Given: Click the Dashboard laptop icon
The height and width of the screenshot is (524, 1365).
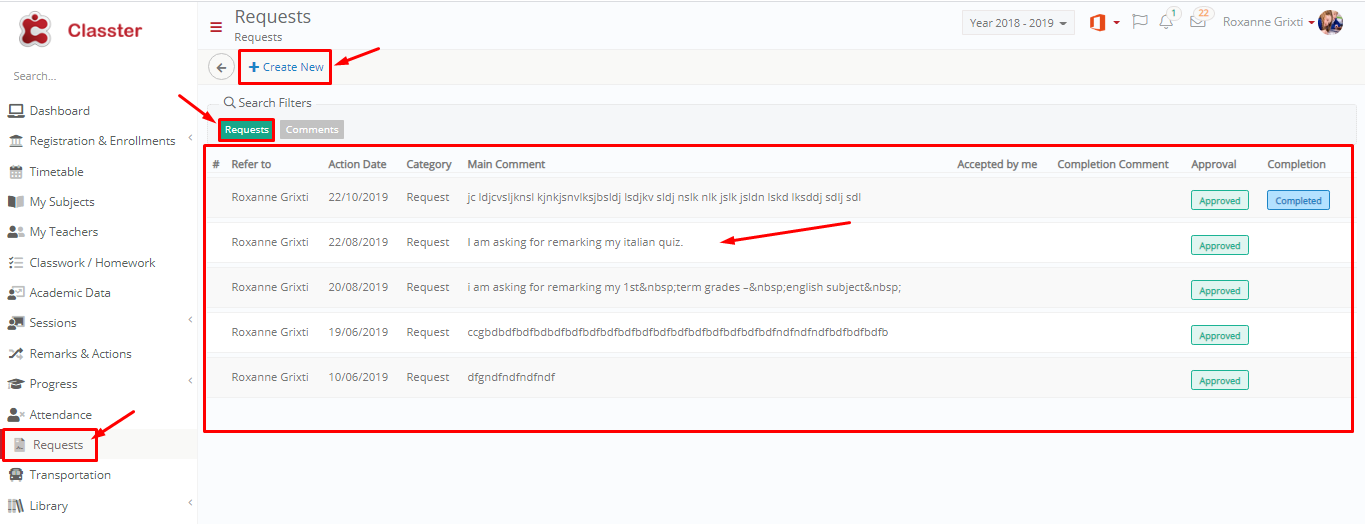Looking at the screenshot, I should (16, 111).
